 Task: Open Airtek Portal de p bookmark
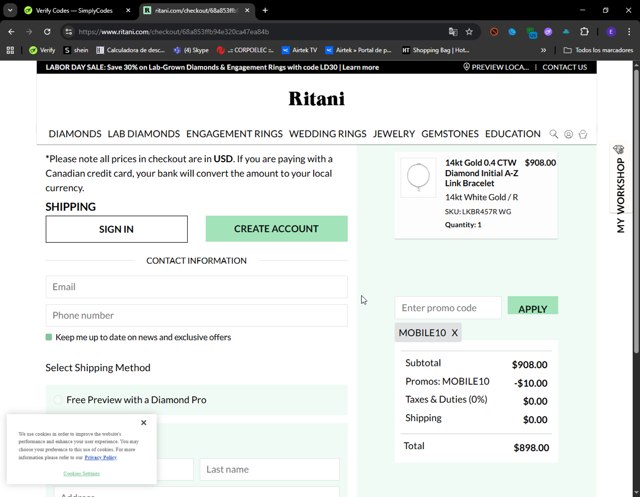[358, 50]
